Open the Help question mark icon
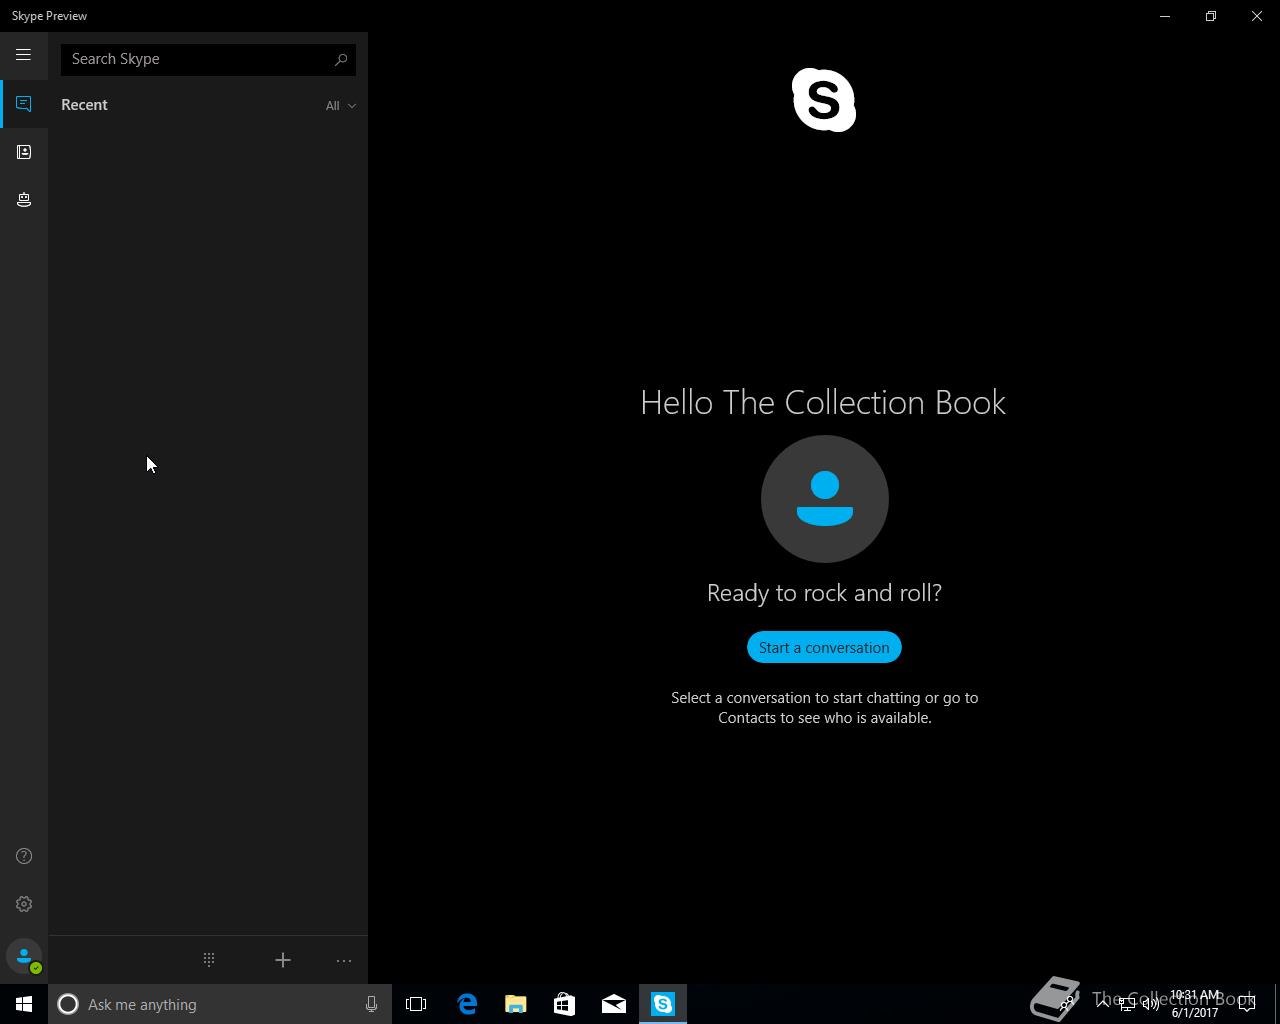This screenshot has width=1280, height=1024. coord(24,856)
